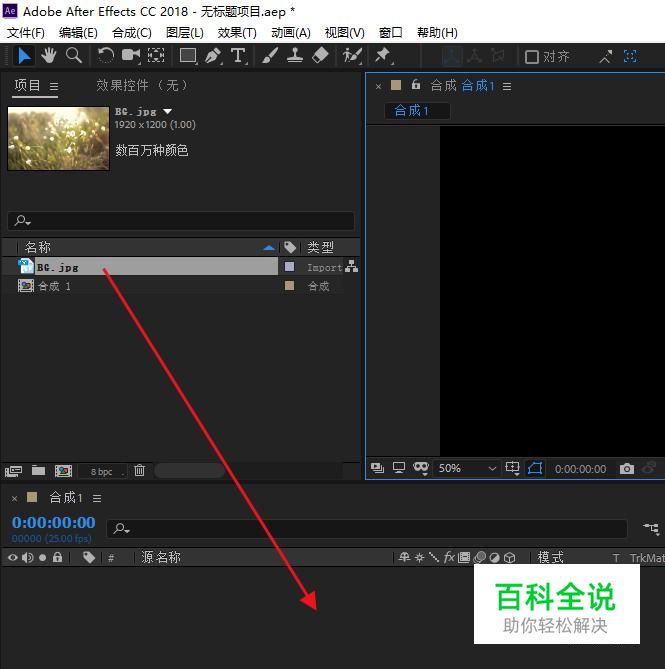Select the Rectangle shape tool
Viewport: 665px width, 669px height.
pyautogui.click(x=188, y=56)
